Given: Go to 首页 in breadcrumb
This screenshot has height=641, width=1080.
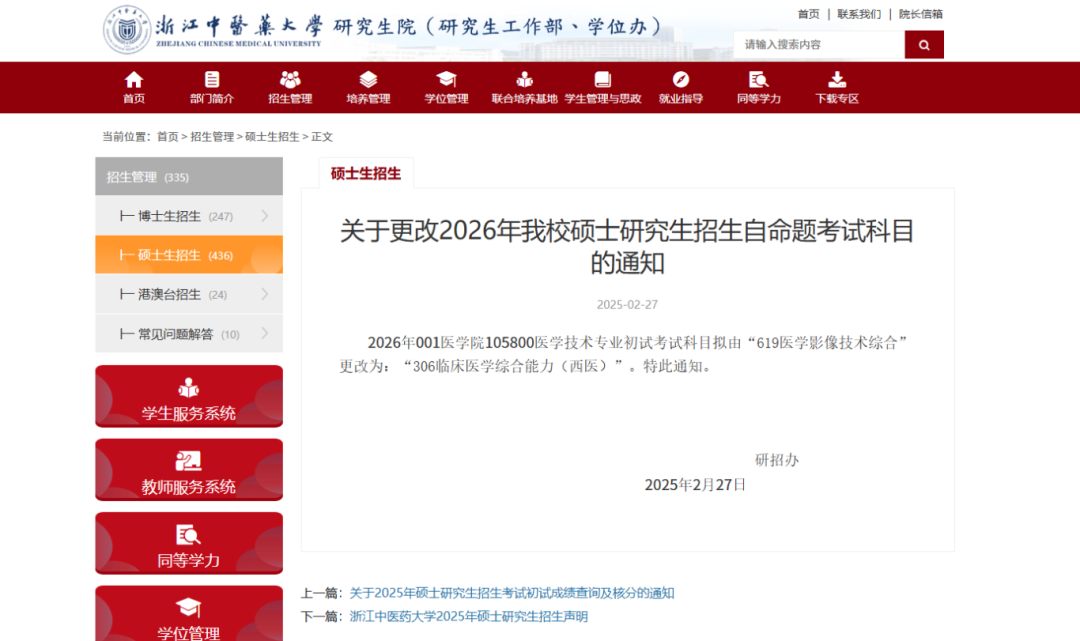Looking at the screenshot, I should pos(167,136).
